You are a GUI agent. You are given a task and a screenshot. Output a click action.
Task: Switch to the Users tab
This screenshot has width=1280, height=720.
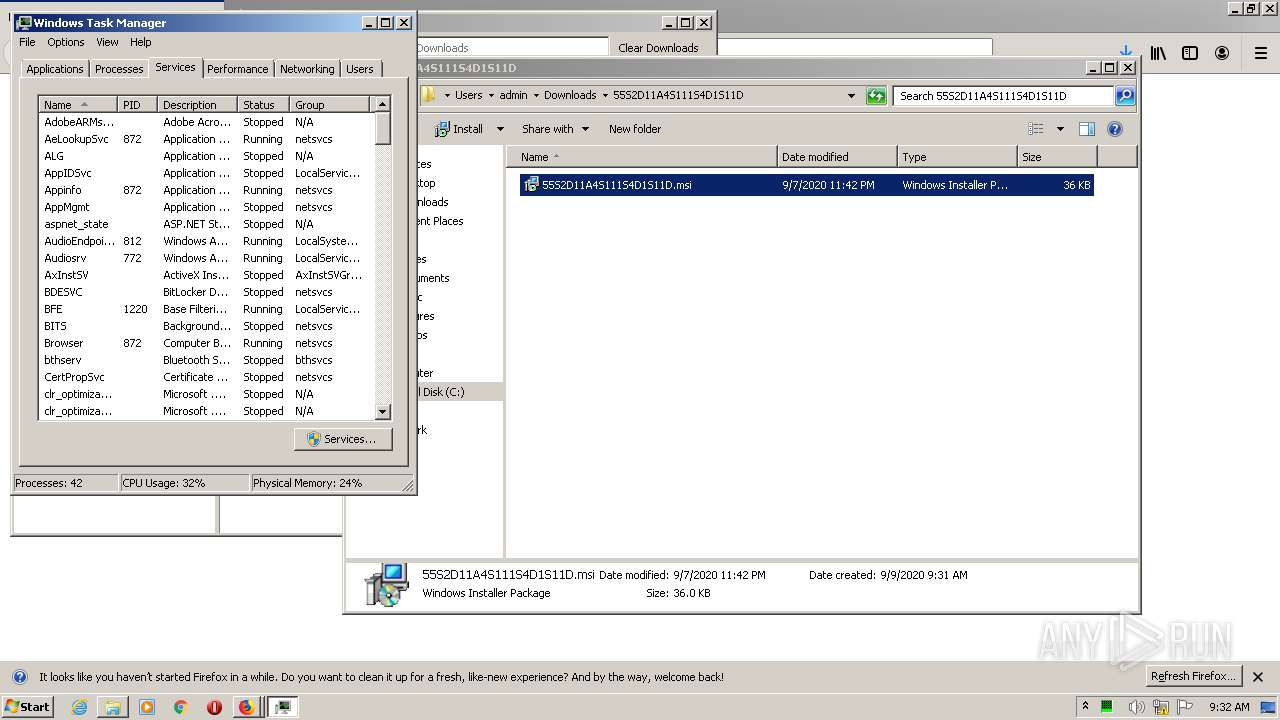[x=360, y=69]
